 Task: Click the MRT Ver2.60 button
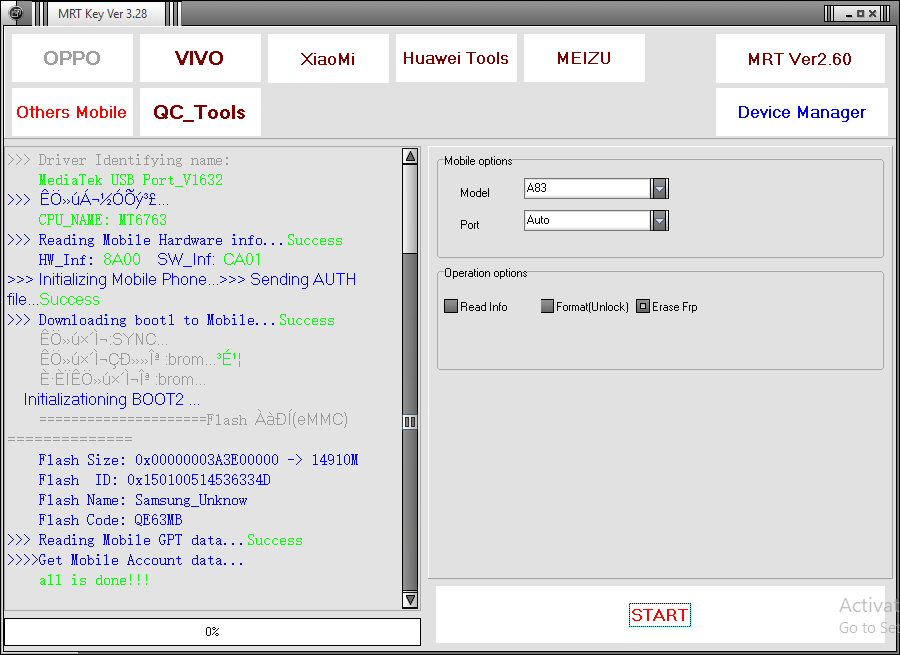800,59
